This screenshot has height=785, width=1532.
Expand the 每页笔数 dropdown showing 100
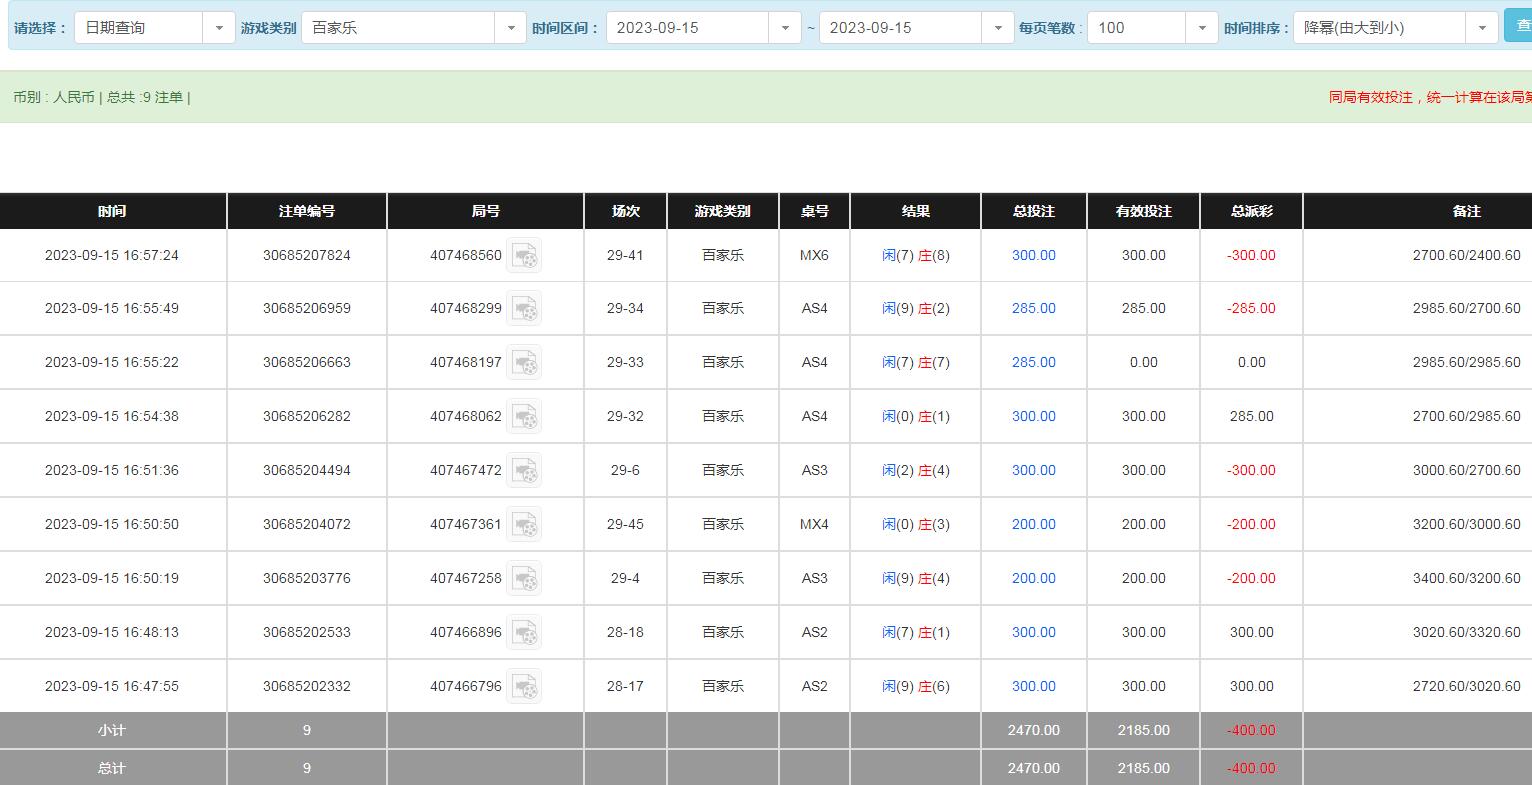[1151, 28]
